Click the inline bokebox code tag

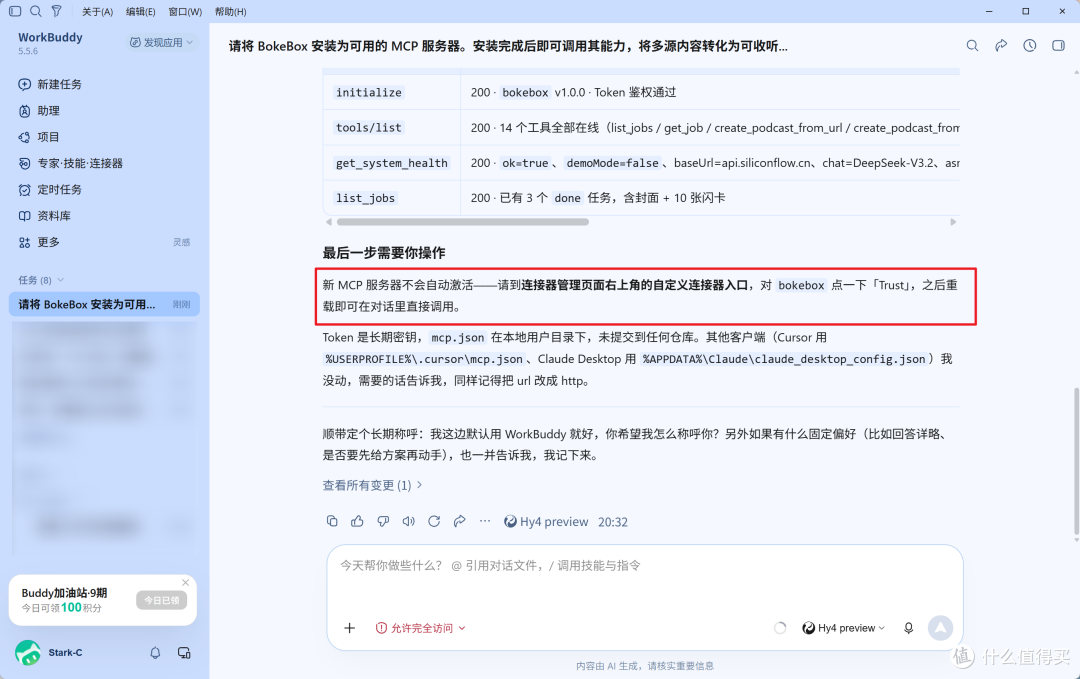(801, 285)
